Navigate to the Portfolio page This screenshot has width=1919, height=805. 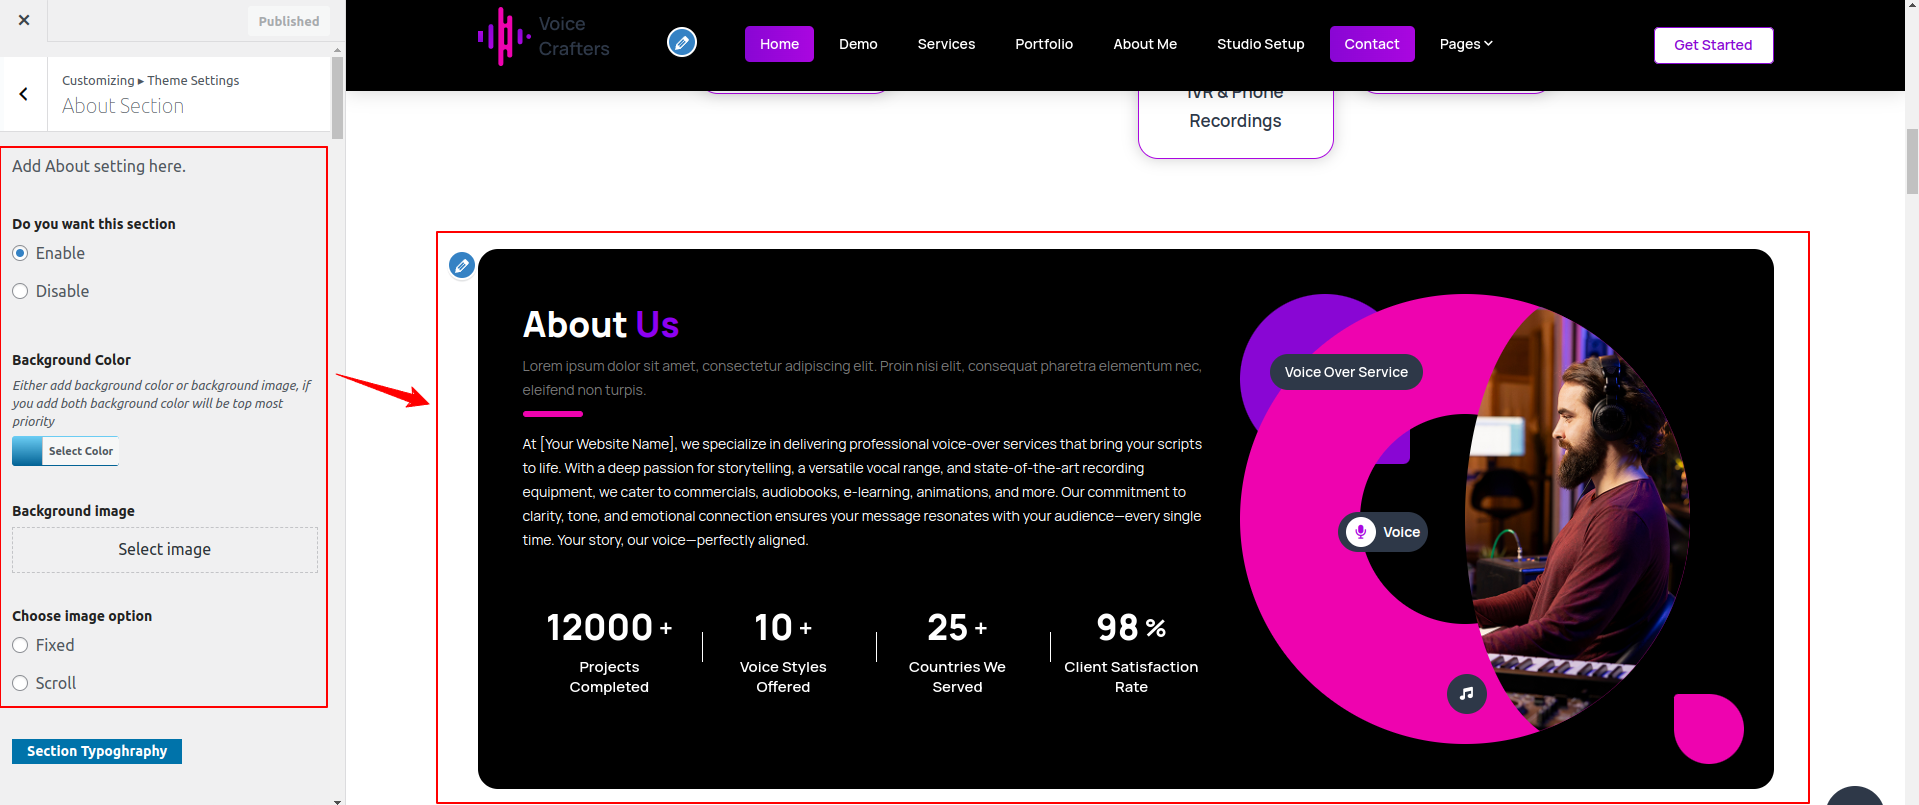tap(1043, 44)
